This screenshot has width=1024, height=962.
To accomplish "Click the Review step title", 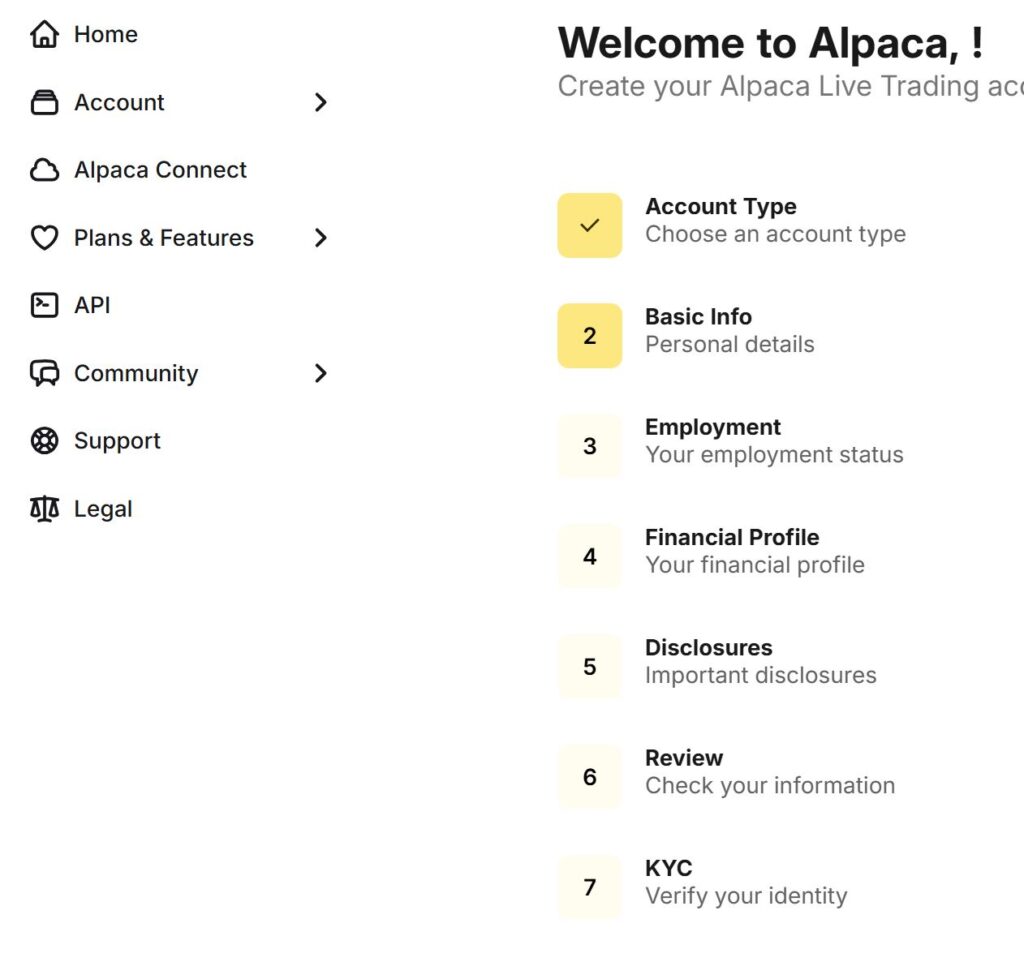I will 684,758.
